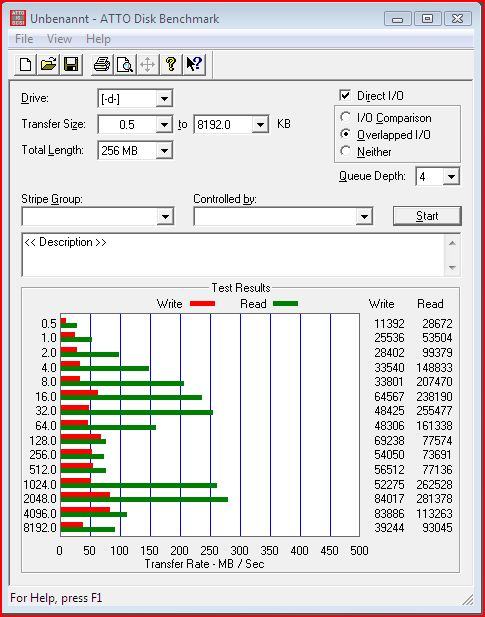
Task: Click the 2048.0 transfer size row label
Action: (40, 499)
